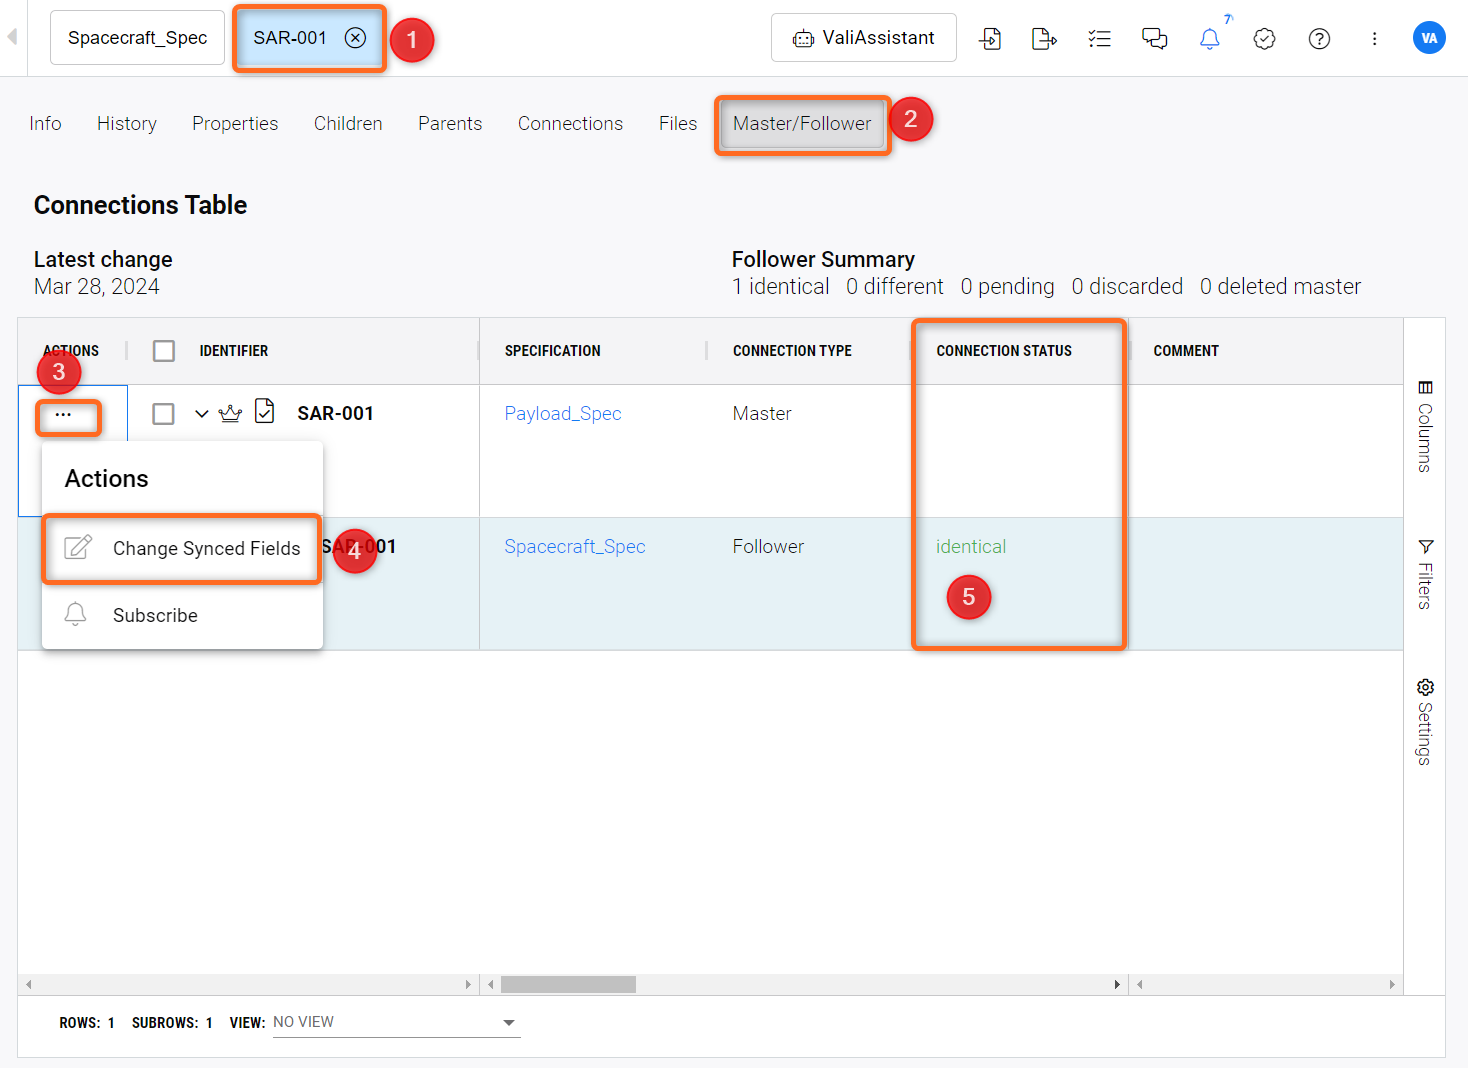Click the Follower connection type cell
Viewport: 1468px width, 1068px height.
768,546
